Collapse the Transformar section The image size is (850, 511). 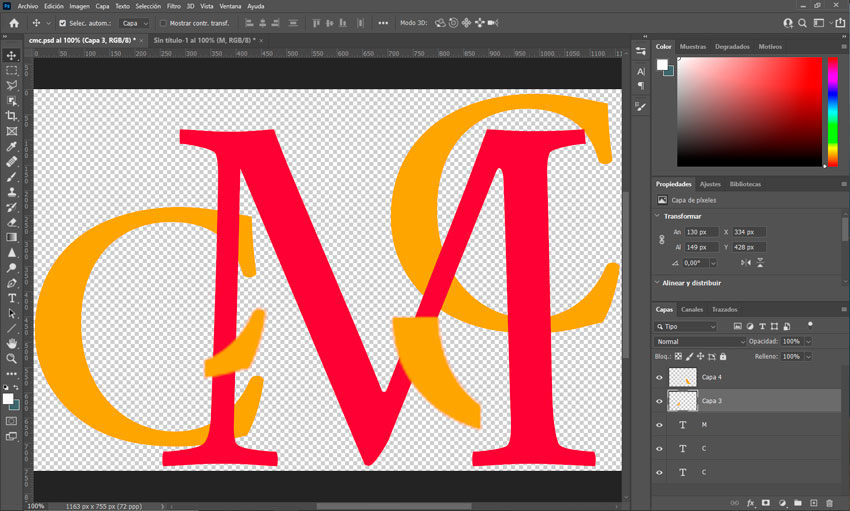tap(658, 216)
